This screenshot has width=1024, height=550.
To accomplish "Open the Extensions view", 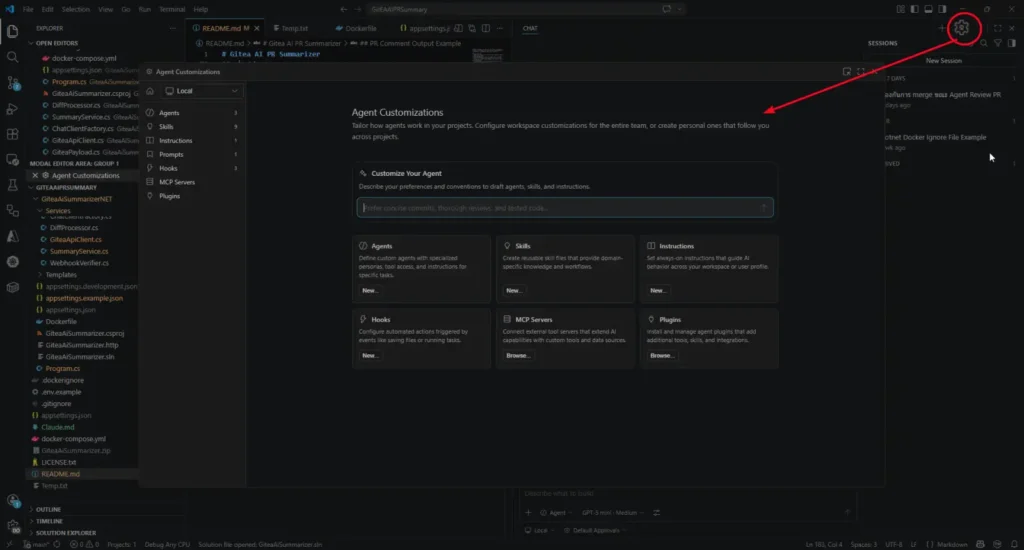I will pos(13,134).
